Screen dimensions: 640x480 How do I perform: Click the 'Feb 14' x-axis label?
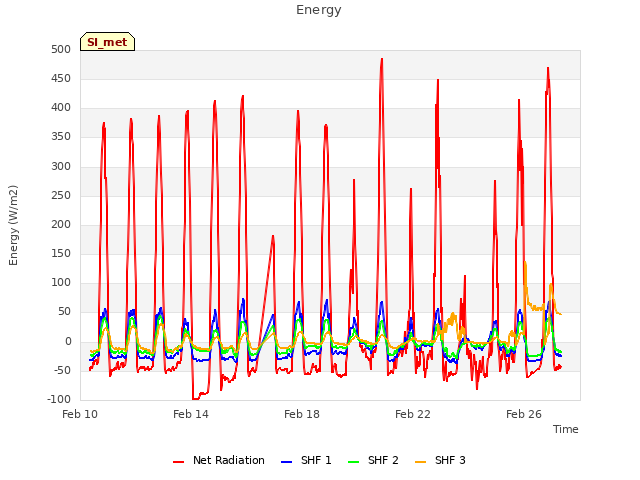(191, 414)
